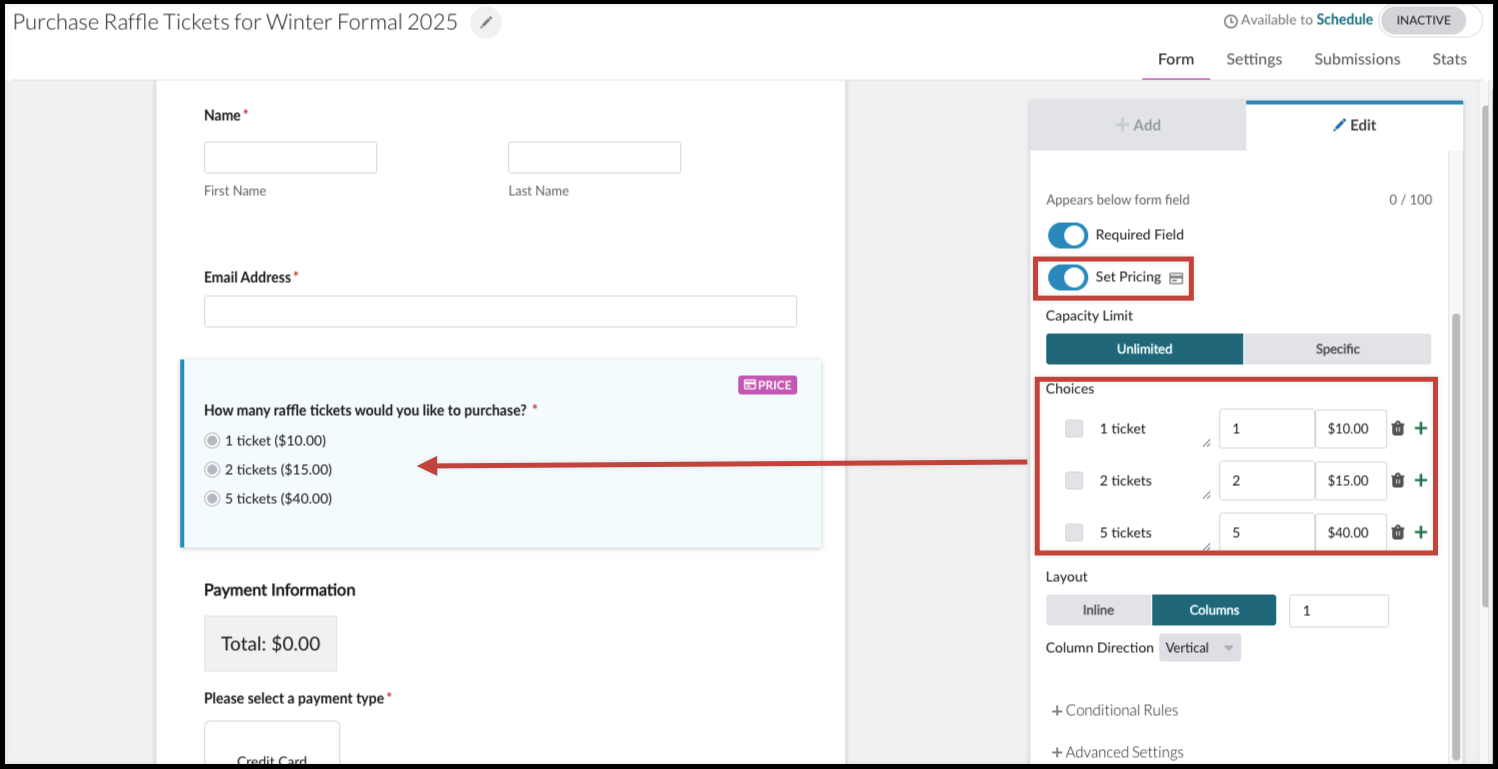Image resolution: width=1498 pixels, height=769 pixels.
Task: Expand the Conditional Rules section
Action: tap(1115, 710)
